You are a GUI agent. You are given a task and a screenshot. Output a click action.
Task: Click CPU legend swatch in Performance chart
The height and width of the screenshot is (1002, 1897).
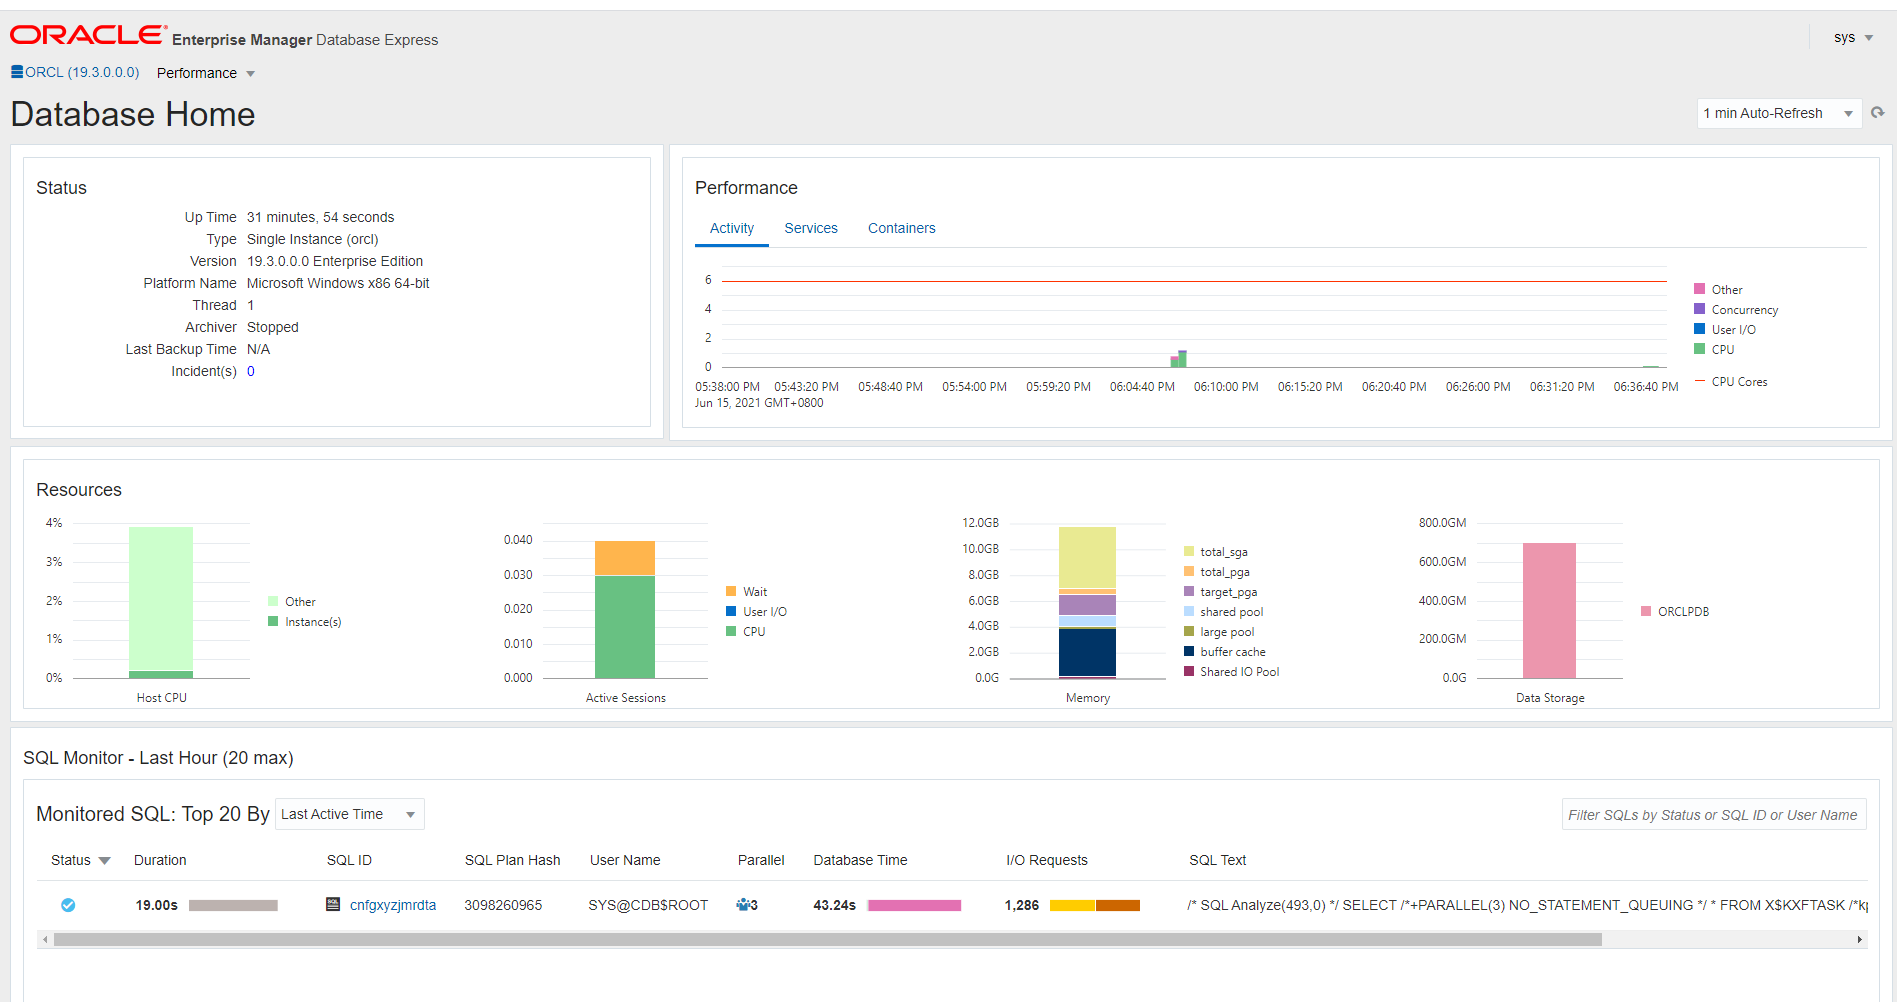click(1699, 349)
